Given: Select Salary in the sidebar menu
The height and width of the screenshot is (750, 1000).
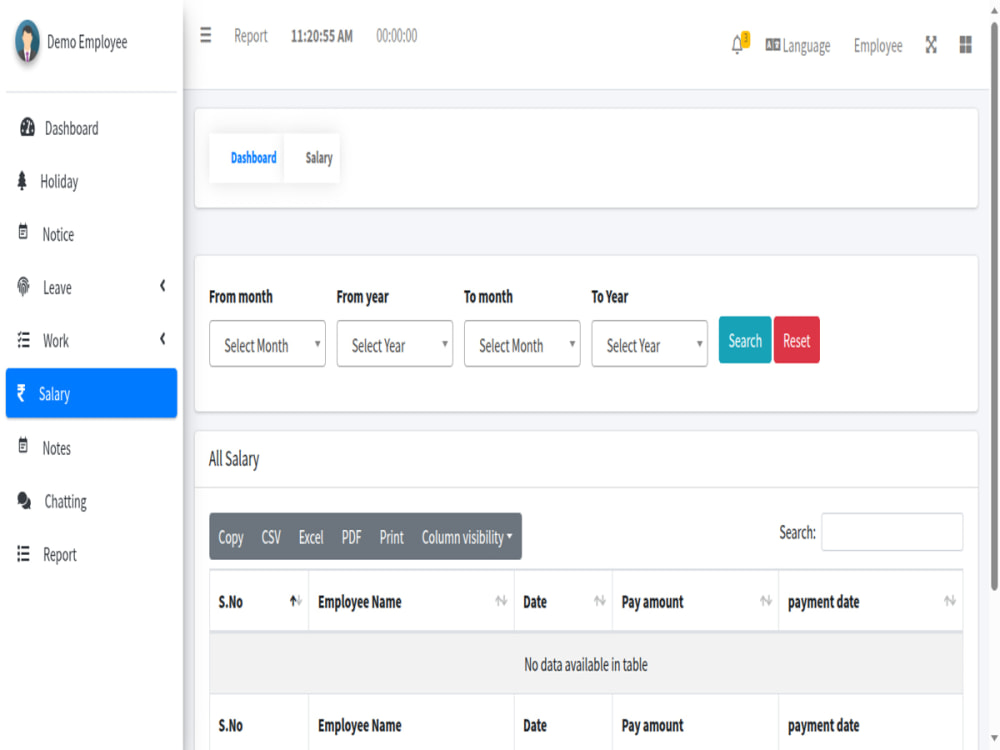Looking at the screenshot, I should [91, 393].
